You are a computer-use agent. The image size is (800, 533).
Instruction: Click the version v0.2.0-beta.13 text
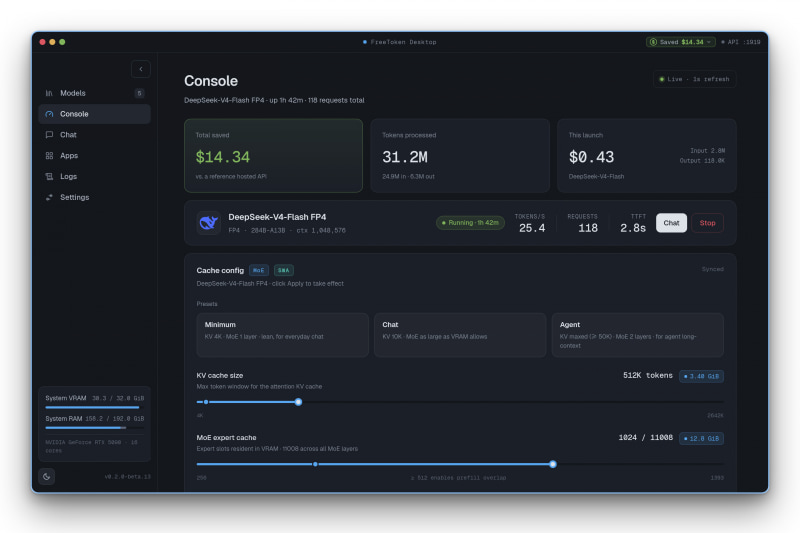coord(128,476)
